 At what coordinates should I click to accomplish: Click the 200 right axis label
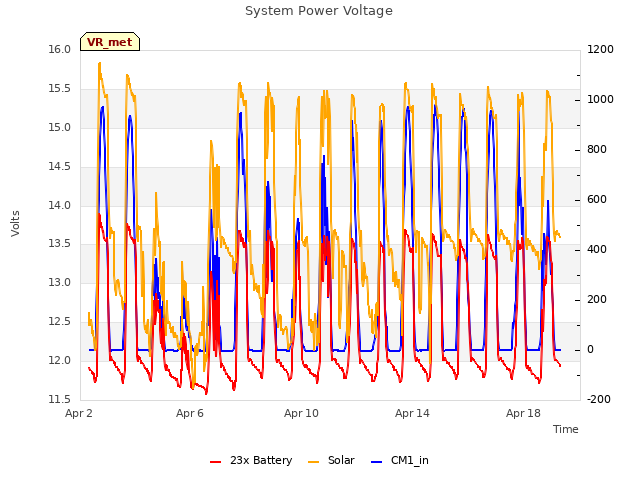click(x=597, y=300)
